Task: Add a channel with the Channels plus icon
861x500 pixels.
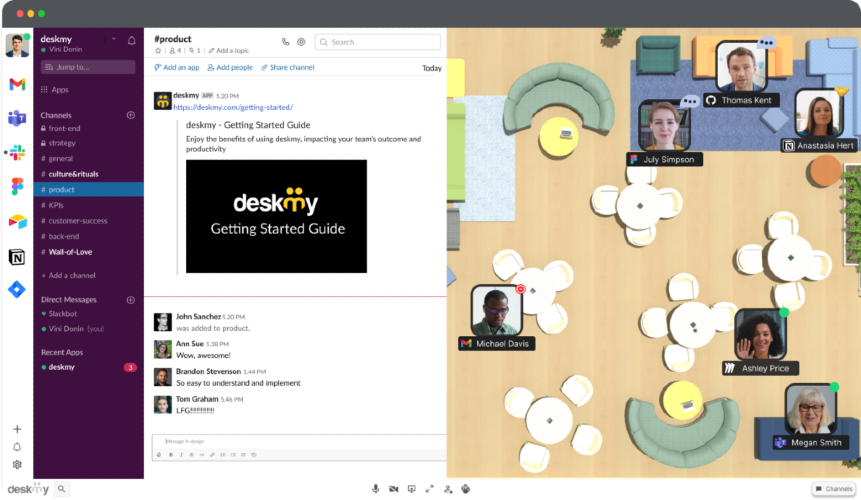Action: (131, 115)
